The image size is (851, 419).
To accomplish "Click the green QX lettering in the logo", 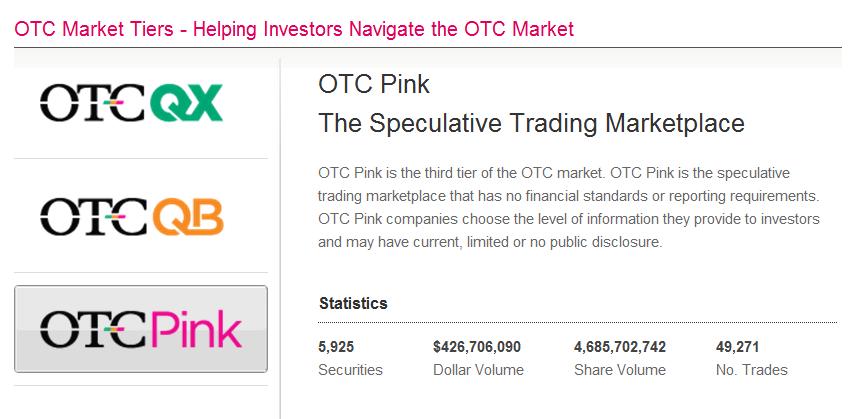I will (x=186, y=102).
